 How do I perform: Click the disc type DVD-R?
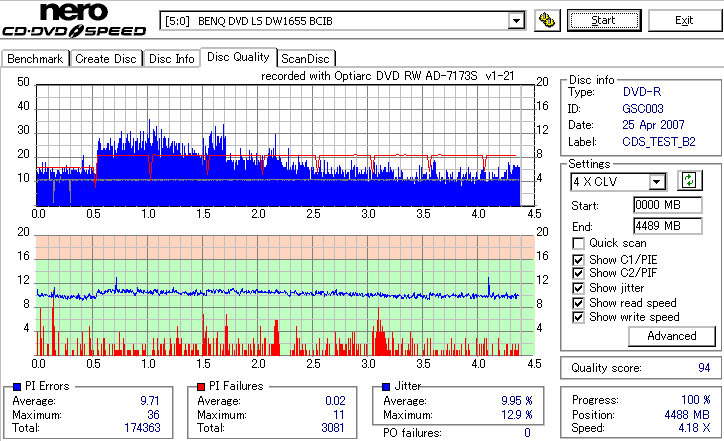[642, 92]
